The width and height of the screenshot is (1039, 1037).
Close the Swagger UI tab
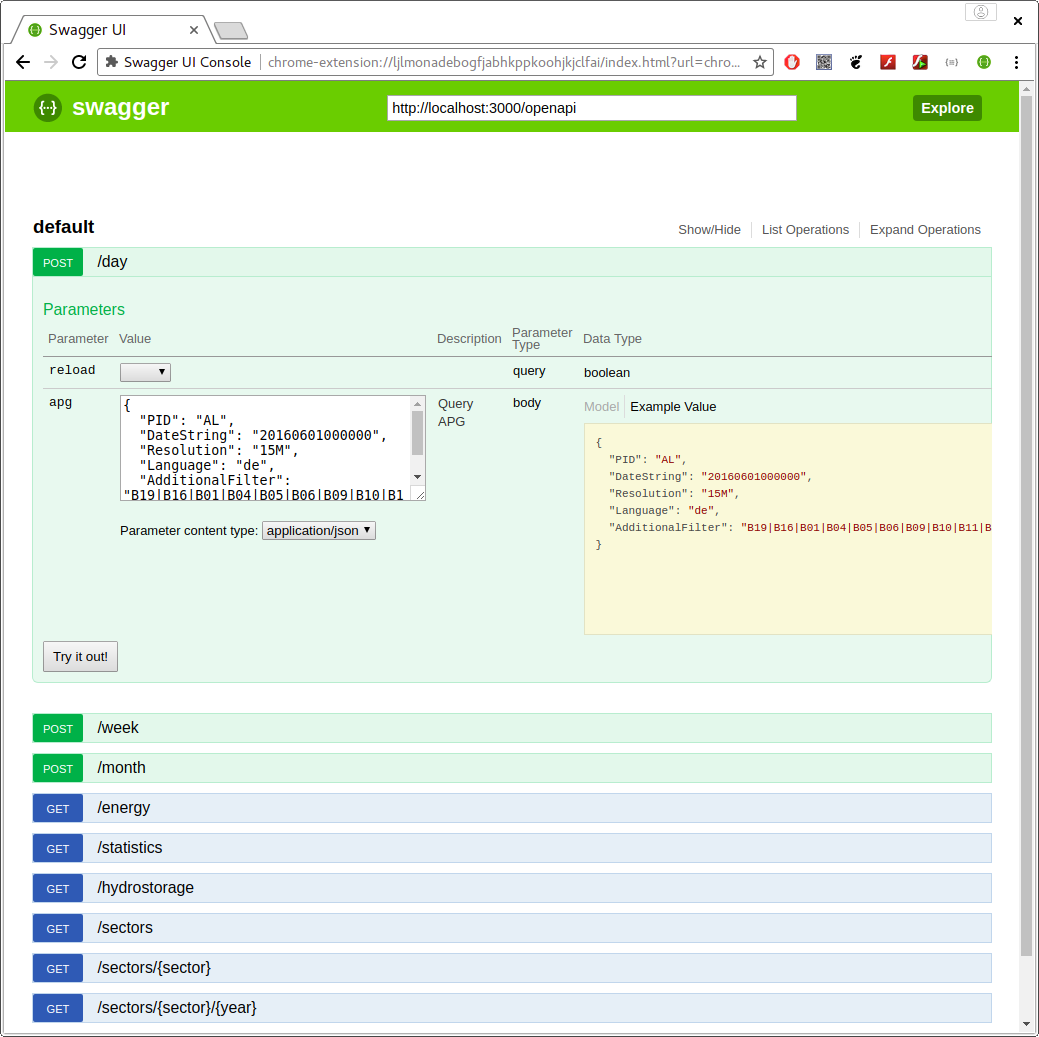point(193,30)
